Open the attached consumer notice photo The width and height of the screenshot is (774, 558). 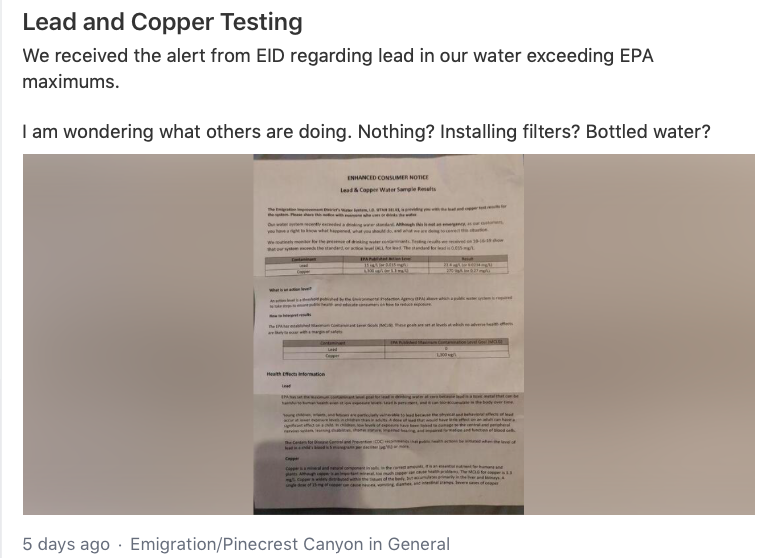388,334
